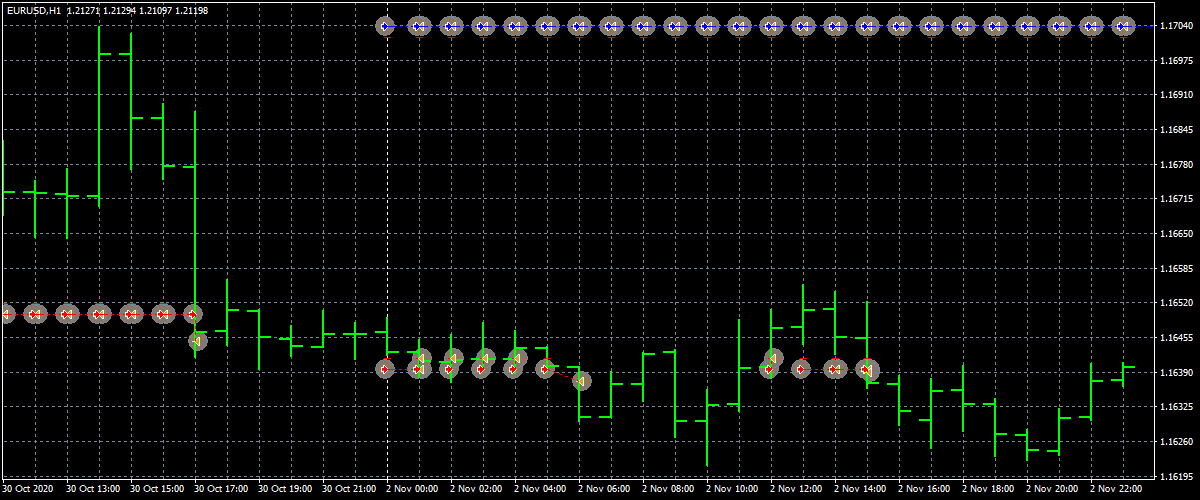
Task: Select the rightmost red arrow marker in the left-edge row
Action: 194,314
